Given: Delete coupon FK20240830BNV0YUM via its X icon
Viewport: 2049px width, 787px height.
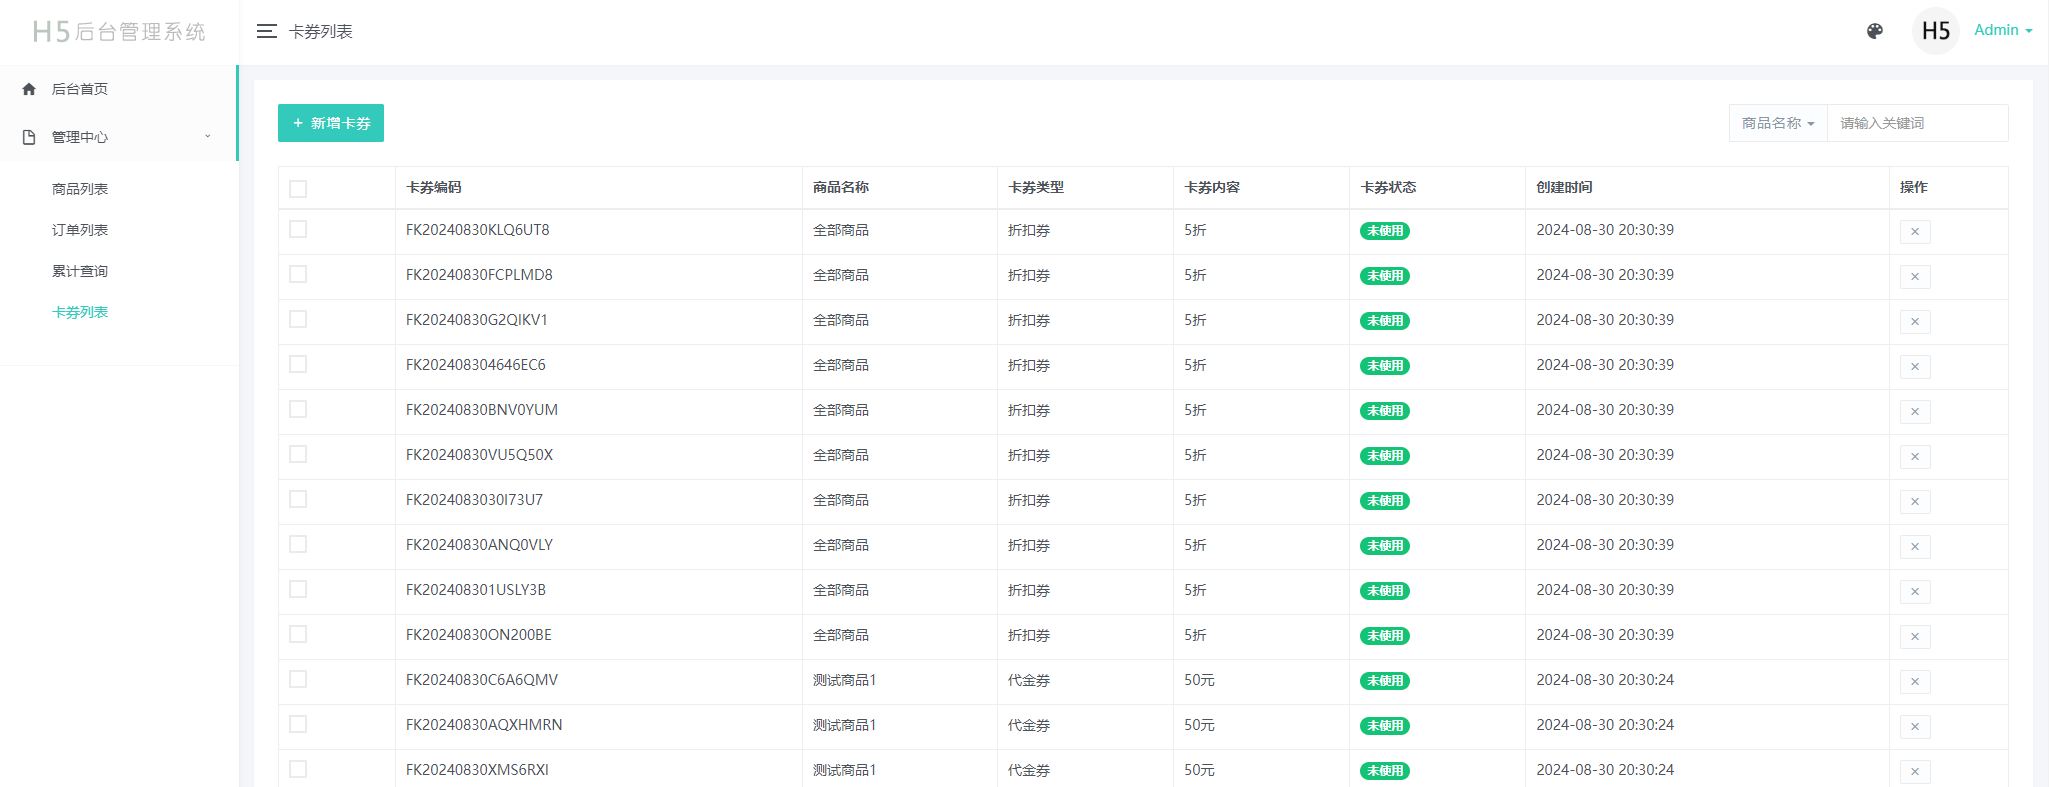Looking at the screenshot, I should [x=1915, y=412].
